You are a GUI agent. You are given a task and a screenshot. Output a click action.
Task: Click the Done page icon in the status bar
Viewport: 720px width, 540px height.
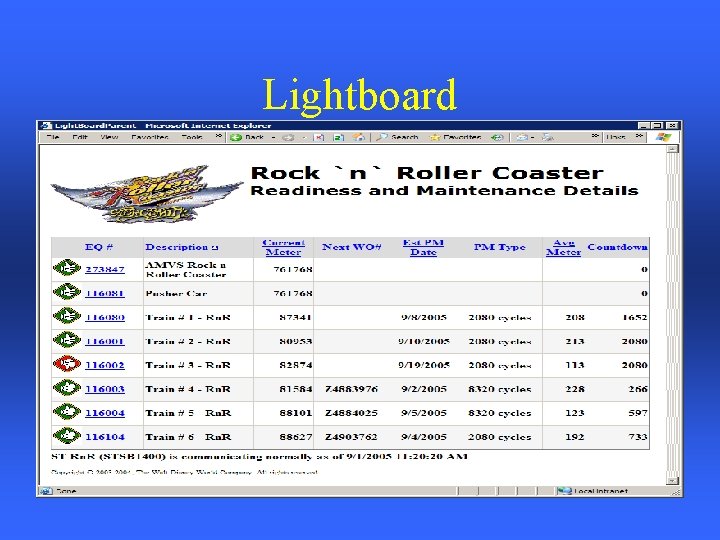[46, 491]
